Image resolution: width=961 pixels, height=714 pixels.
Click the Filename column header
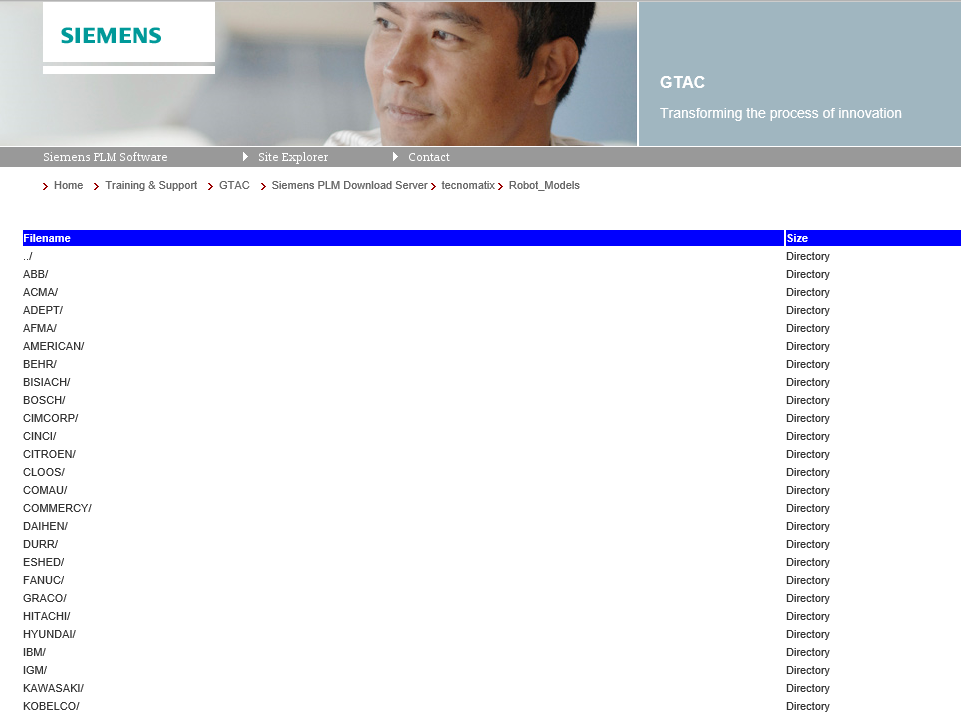47,239
